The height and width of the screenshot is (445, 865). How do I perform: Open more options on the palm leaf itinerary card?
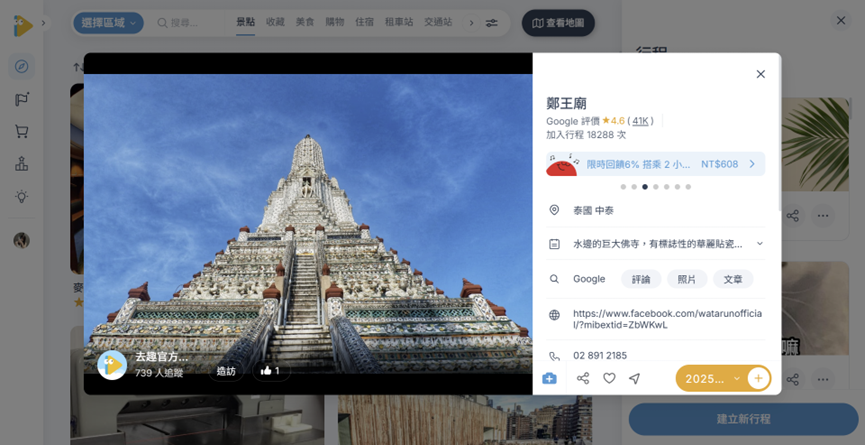coord(823,215)
